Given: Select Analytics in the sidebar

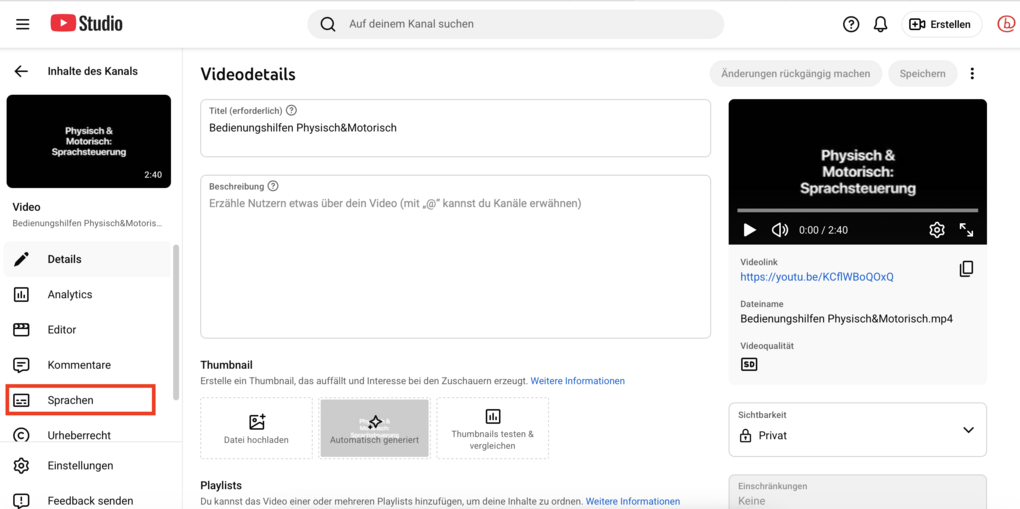Looking at the screenshot, I should click(x=70, y=294).
